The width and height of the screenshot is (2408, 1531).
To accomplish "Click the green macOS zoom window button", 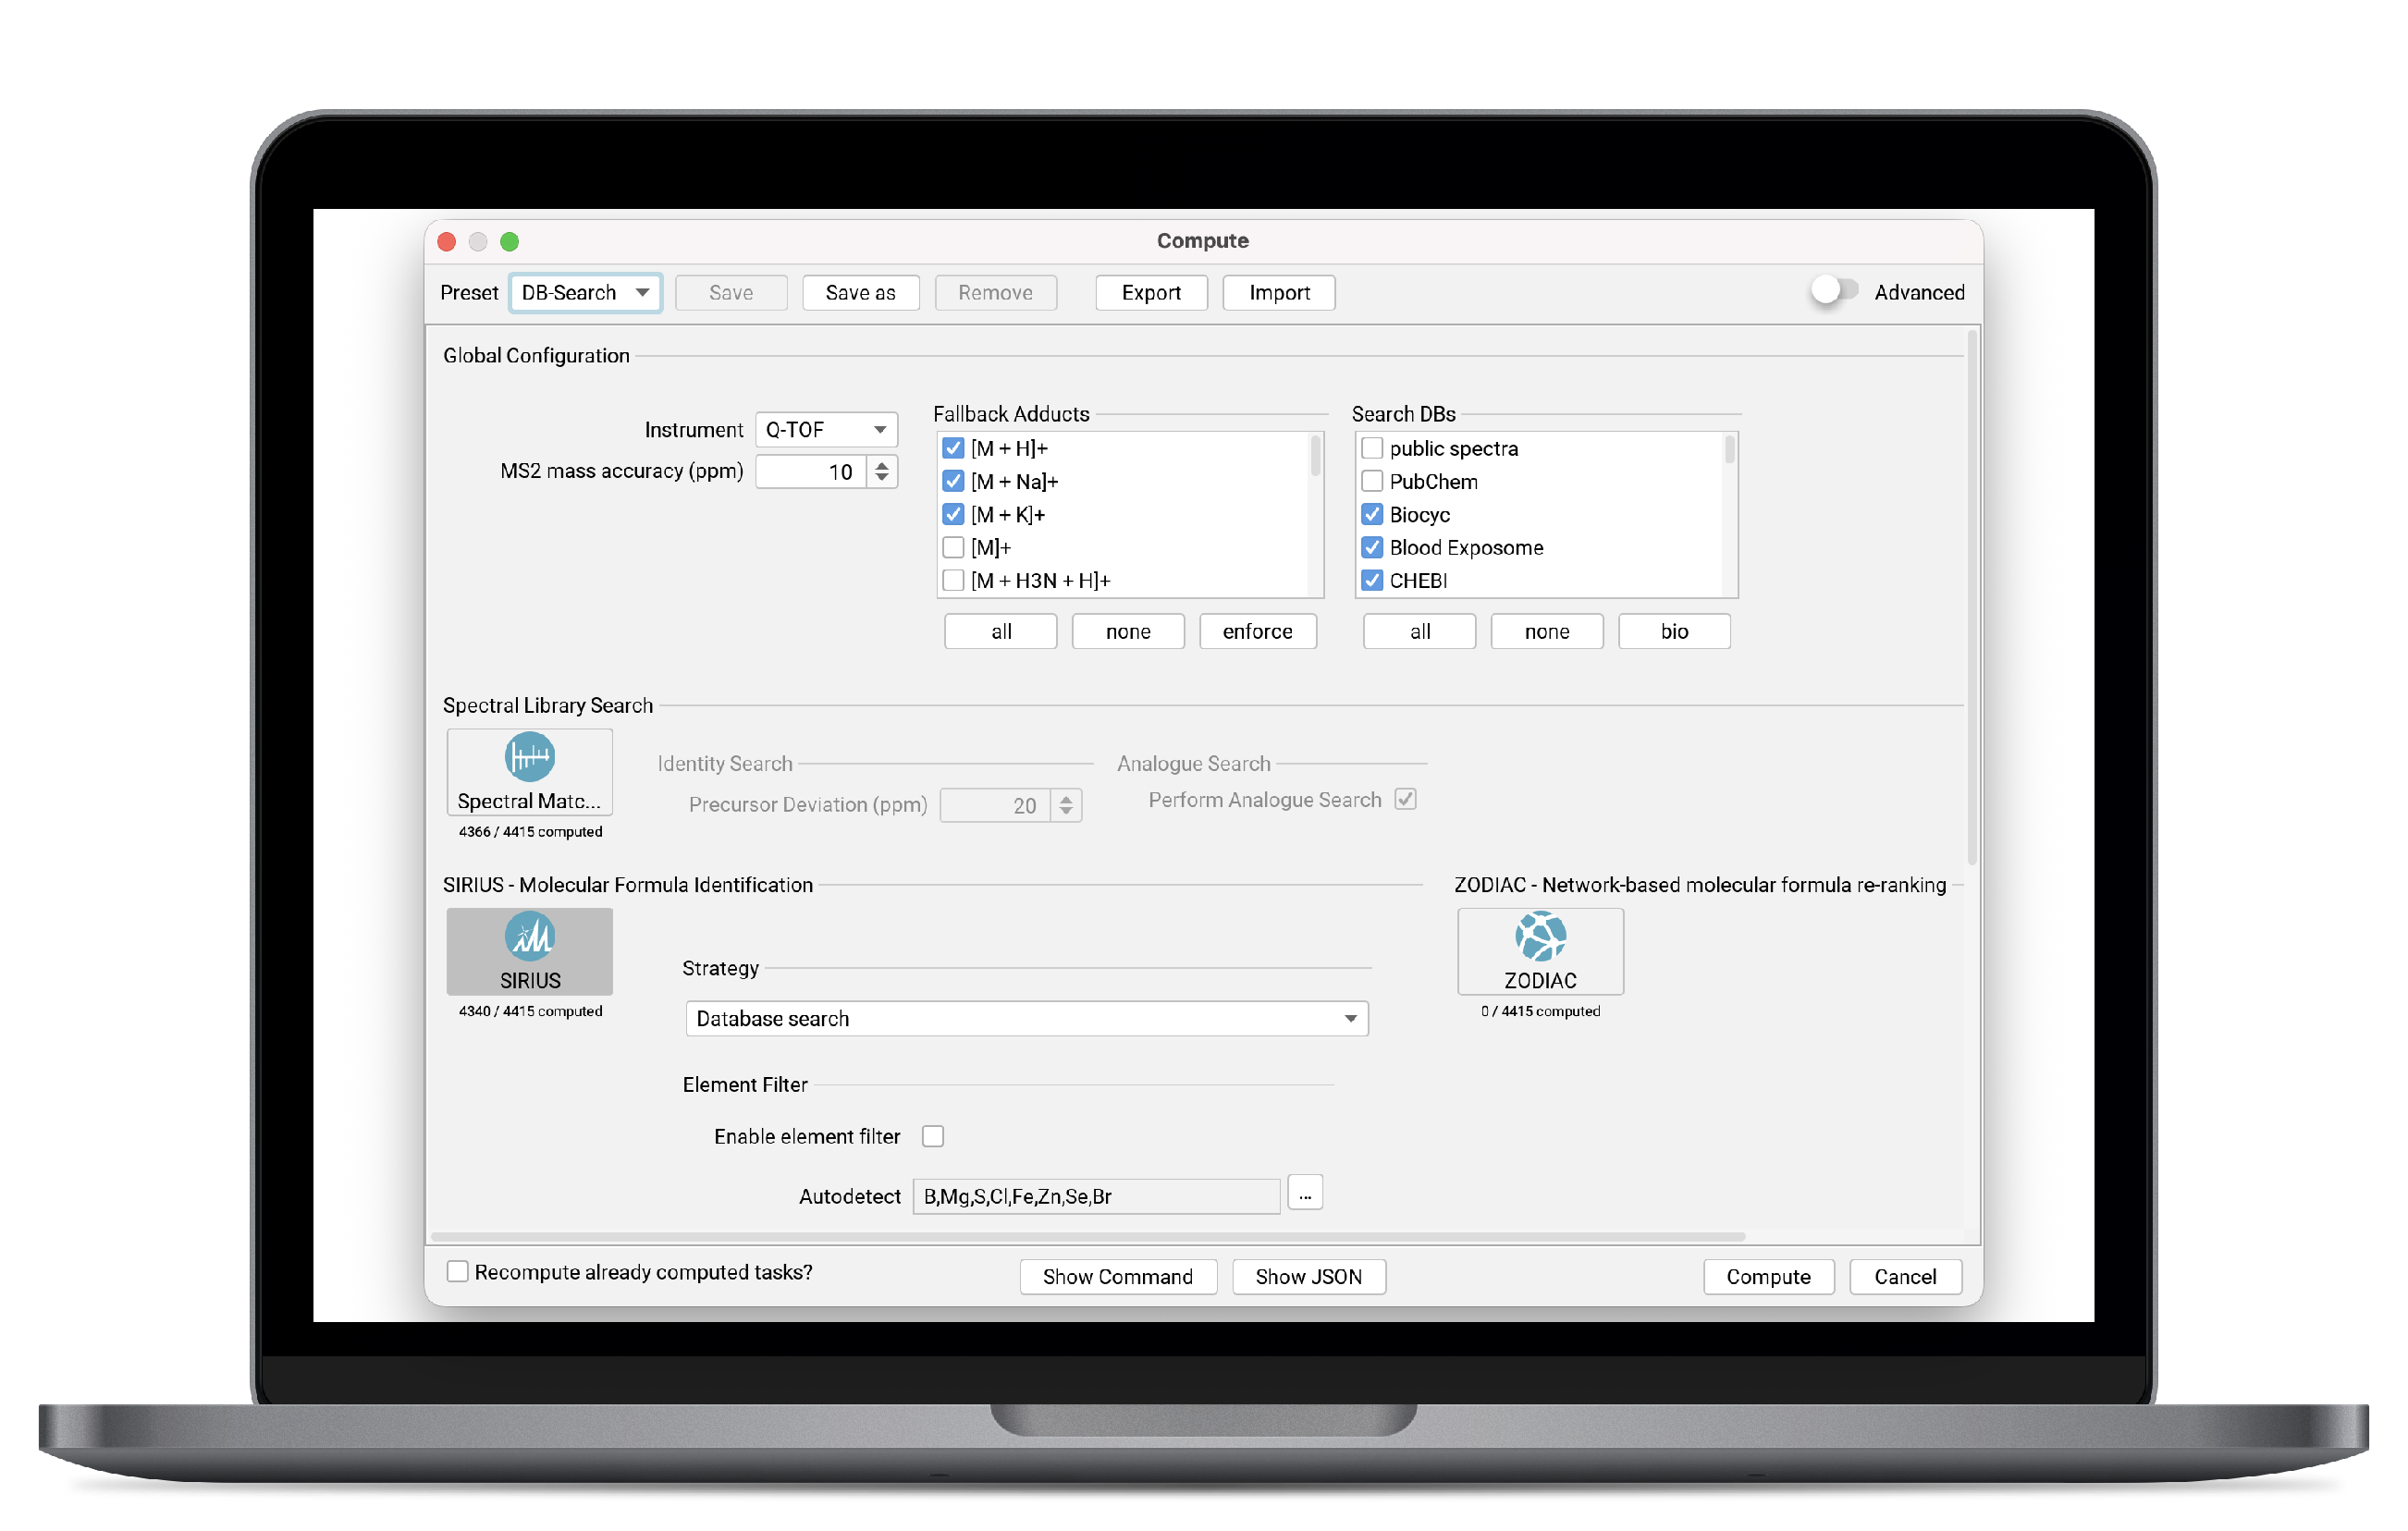I will coord(509,241).
